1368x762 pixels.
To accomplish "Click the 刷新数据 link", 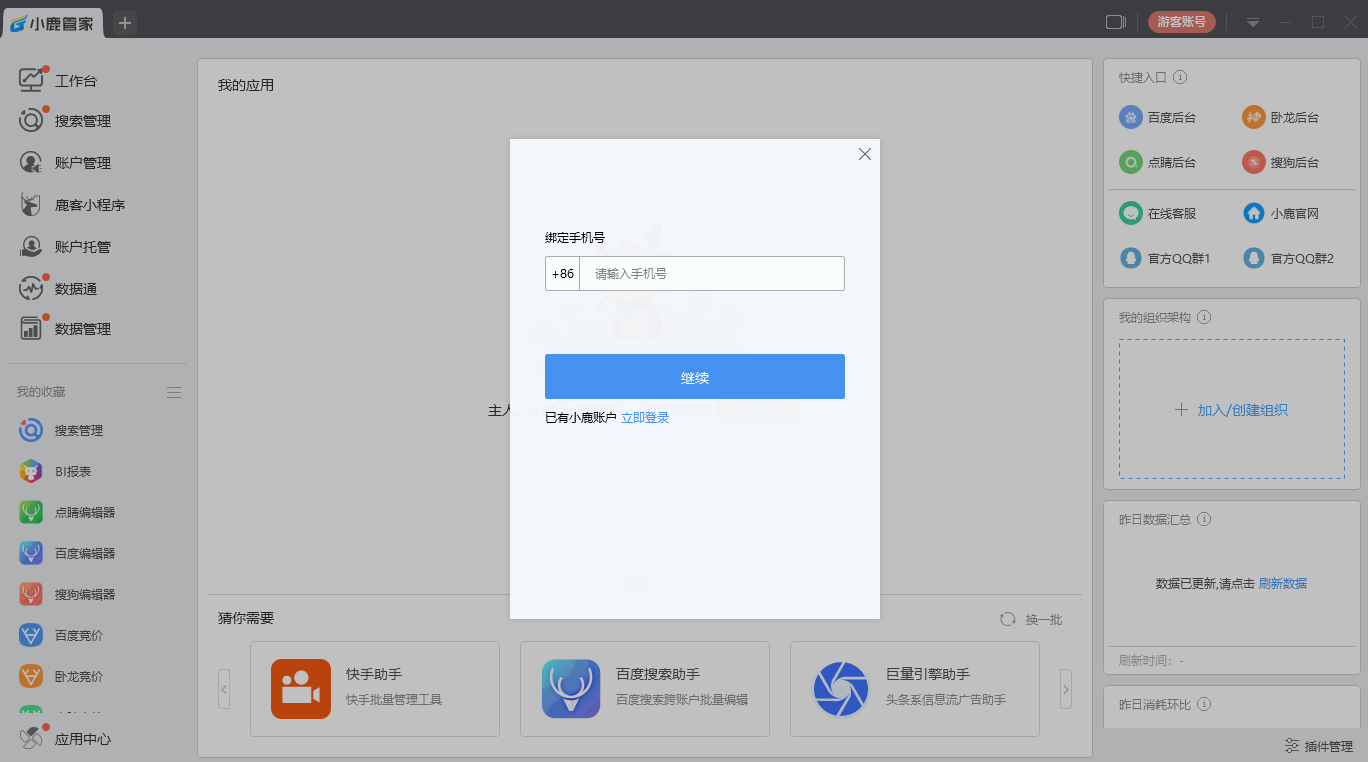I will [1283, 584].
